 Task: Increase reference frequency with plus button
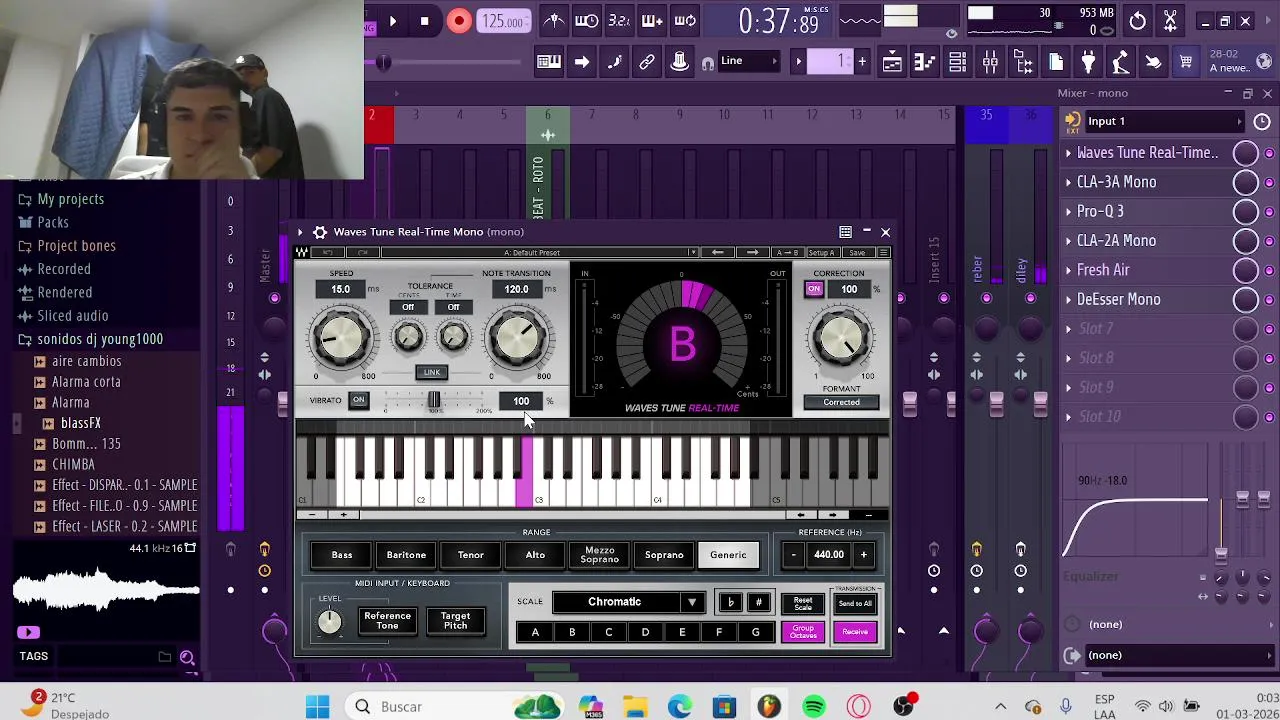click(864, 555)
